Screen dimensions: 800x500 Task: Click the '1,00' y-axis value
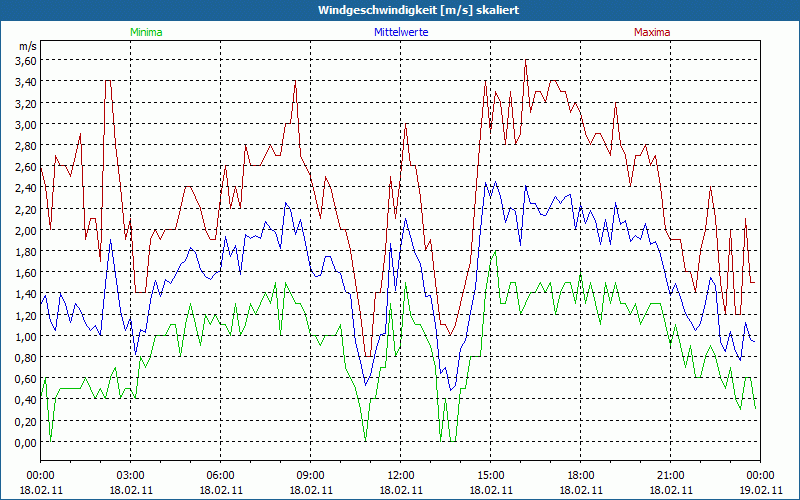(26, 336)
